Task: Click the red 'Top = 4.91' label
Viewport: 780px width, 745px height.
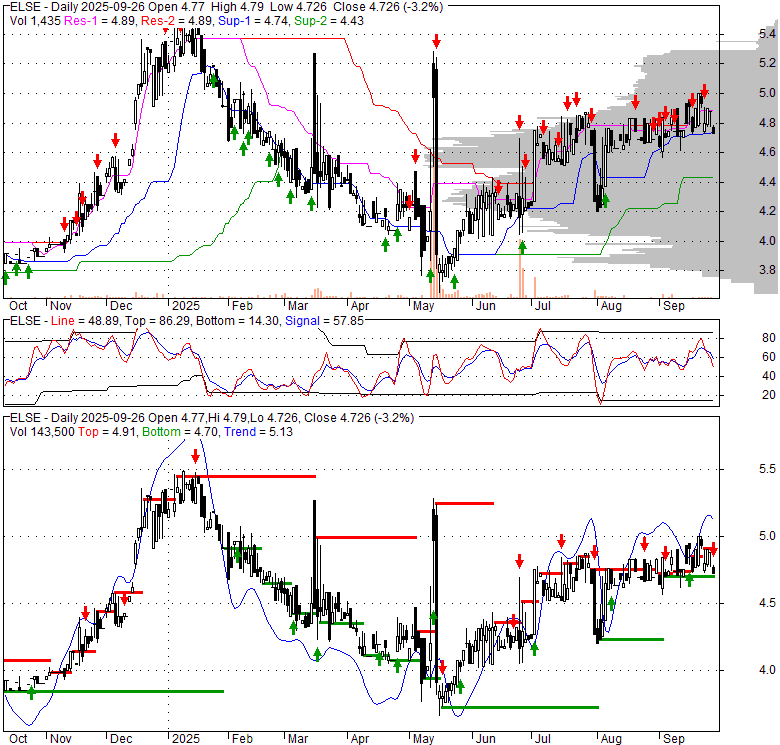Action: coord(107,432)
